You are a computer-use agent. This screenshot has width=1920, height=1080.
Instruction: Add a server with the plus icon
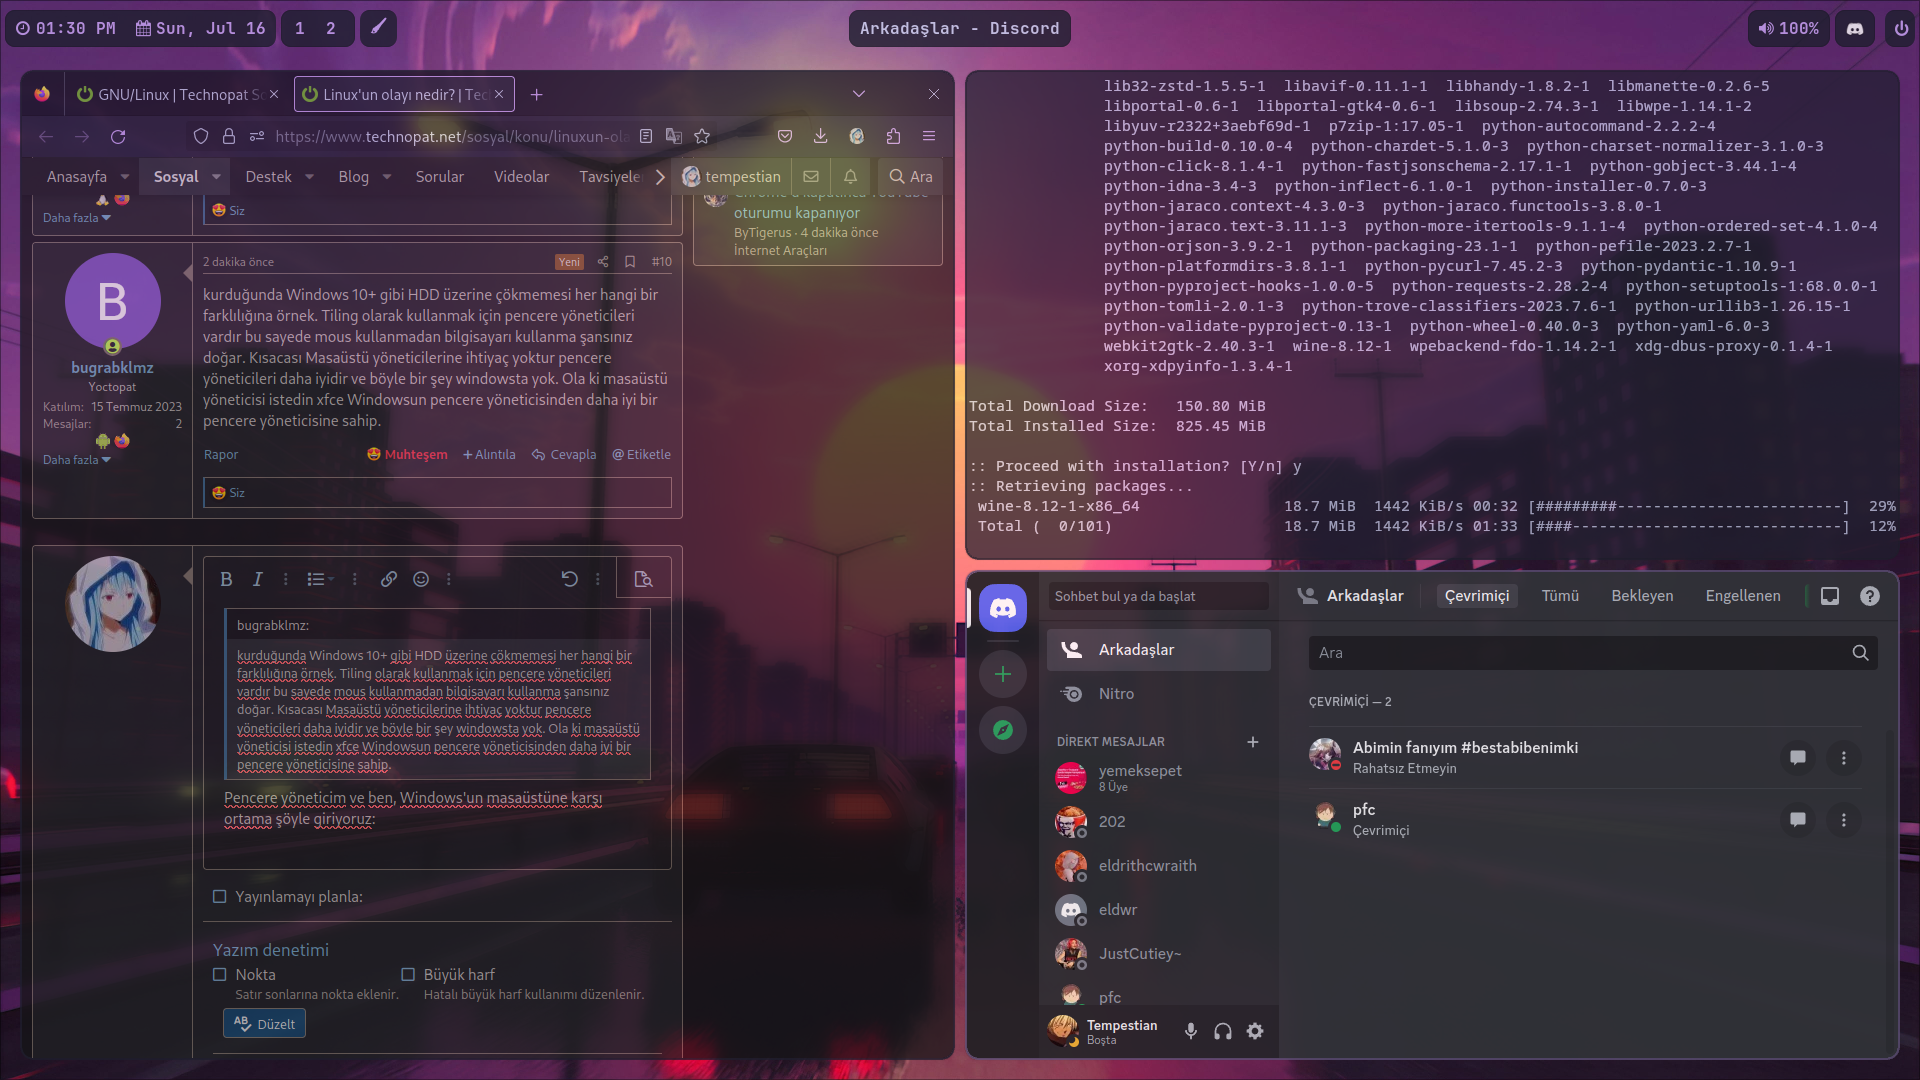coord(1003,674)
